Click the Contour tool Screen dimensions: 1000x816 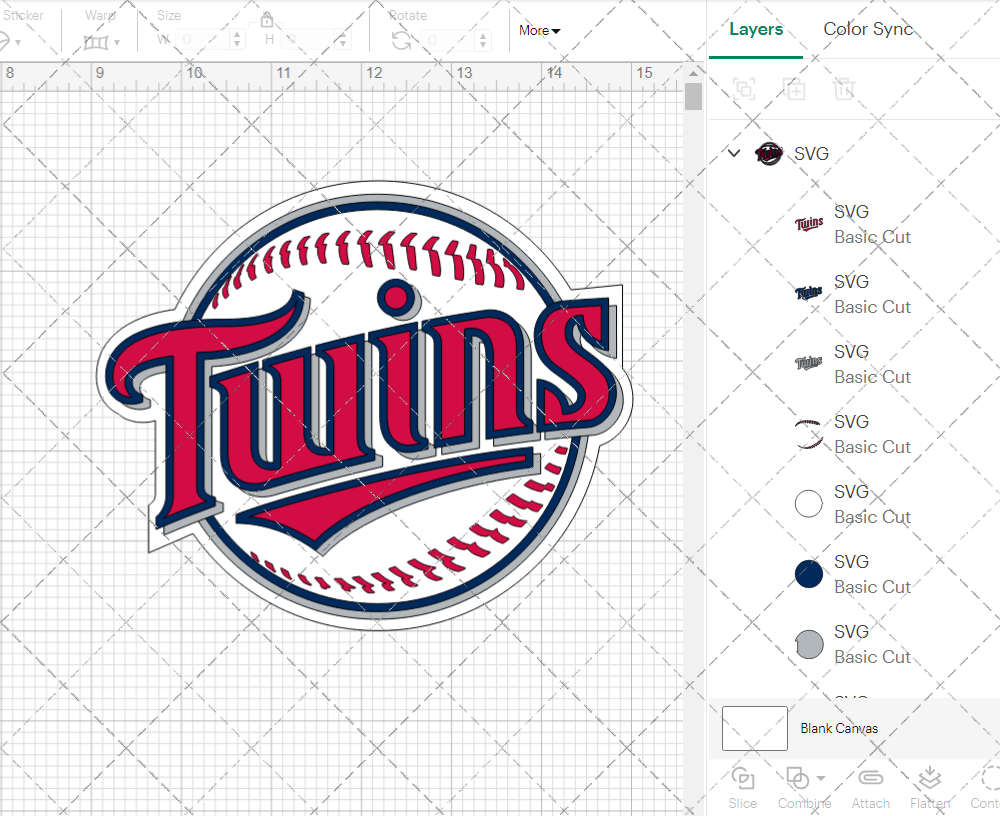(x=985, y=789)
